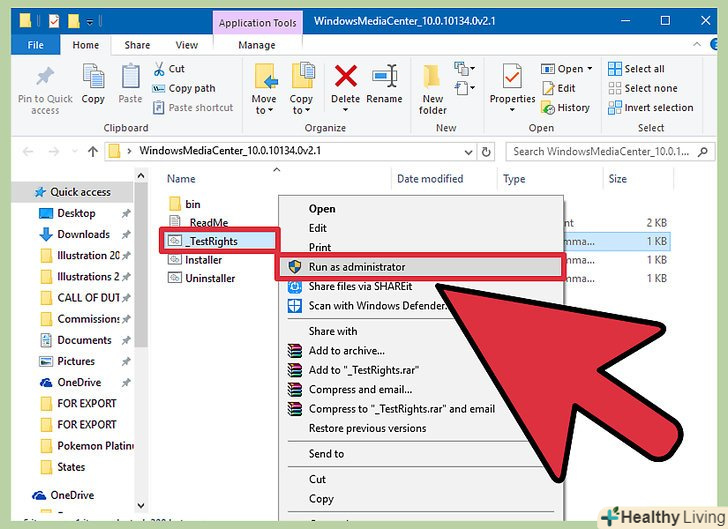Click the New folder icon
This screenshot has width=728, height=529.
[432, 76]
